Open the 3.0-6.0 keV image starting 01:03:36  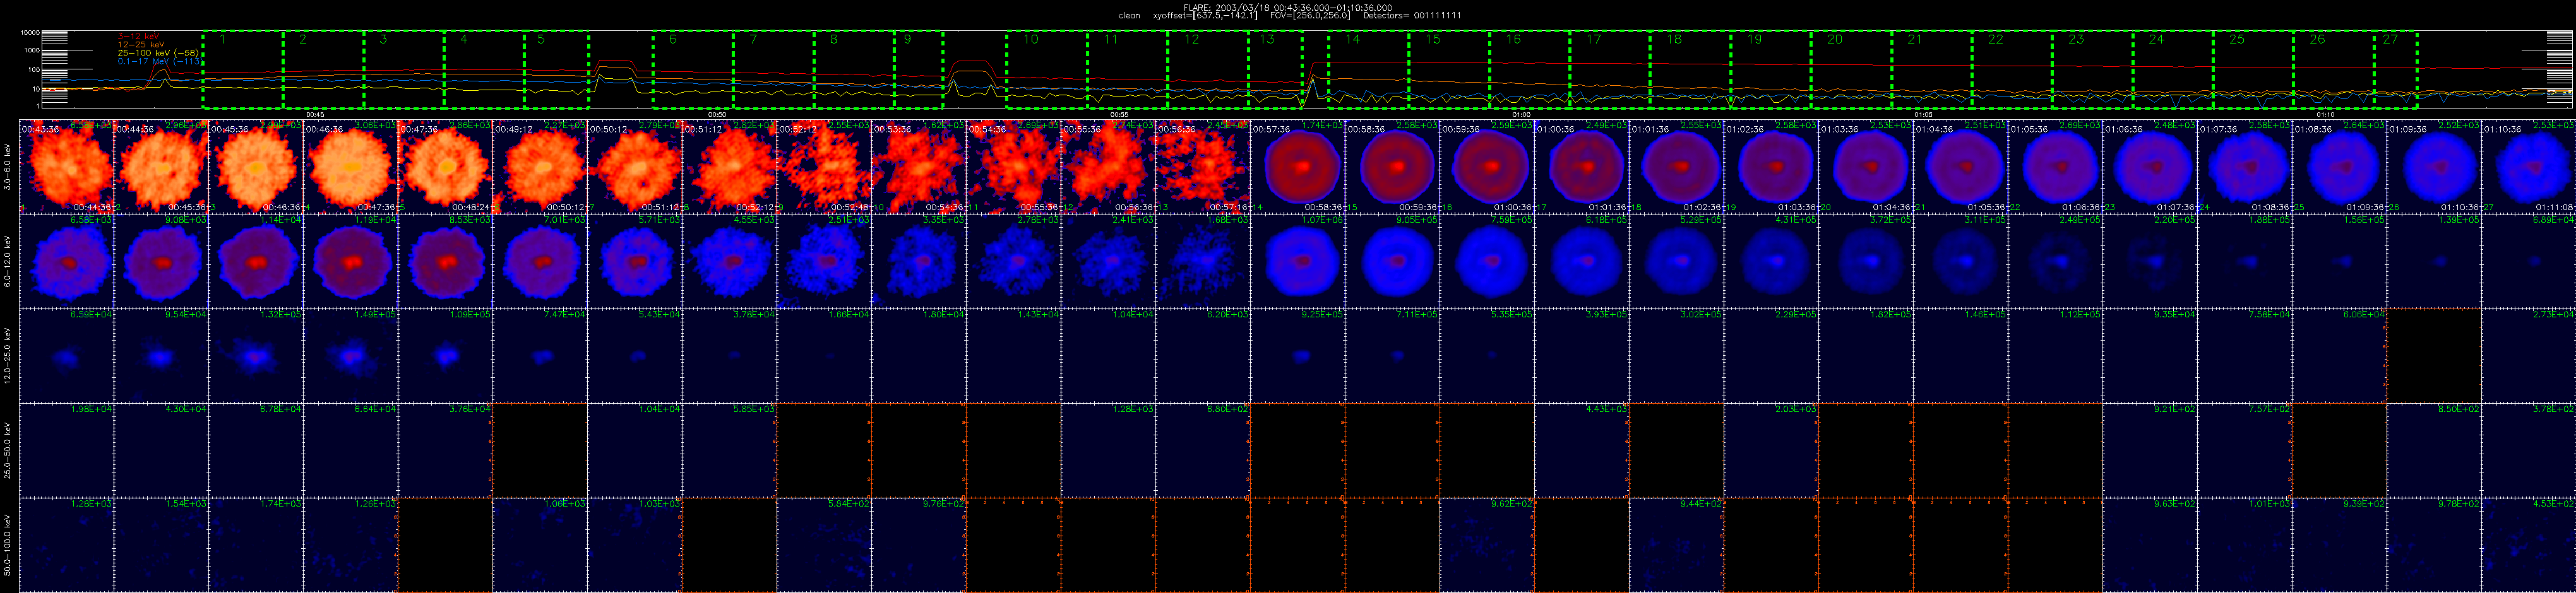[1866, 166]
